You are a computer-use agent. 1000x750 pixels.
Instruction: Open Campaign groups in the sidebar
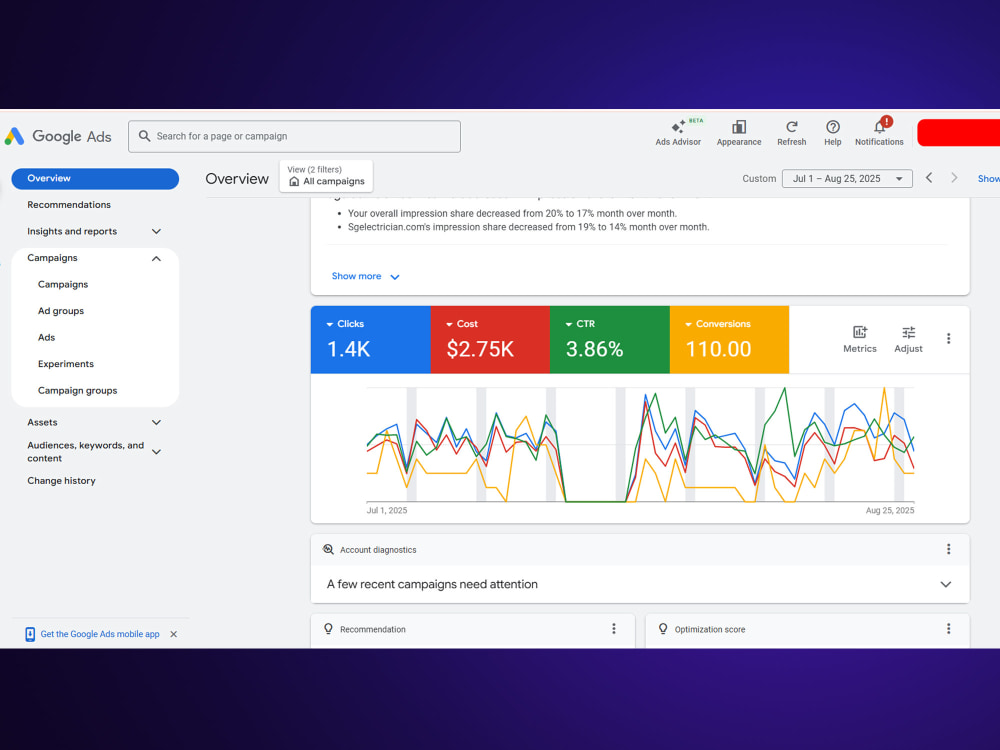[77, 390]
